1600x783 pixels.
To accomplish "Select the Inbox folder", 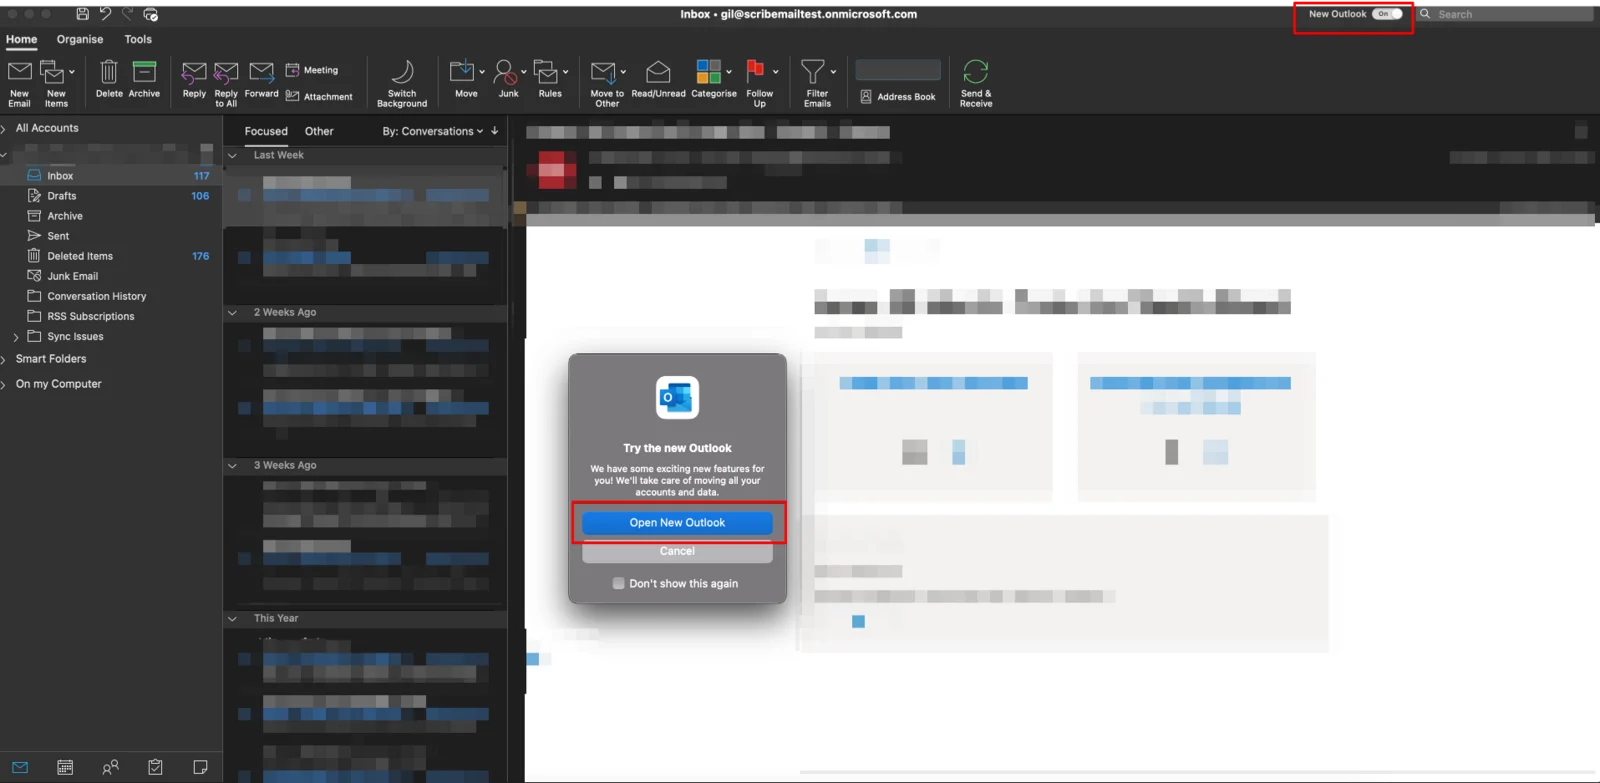I will tap(111, 176).
